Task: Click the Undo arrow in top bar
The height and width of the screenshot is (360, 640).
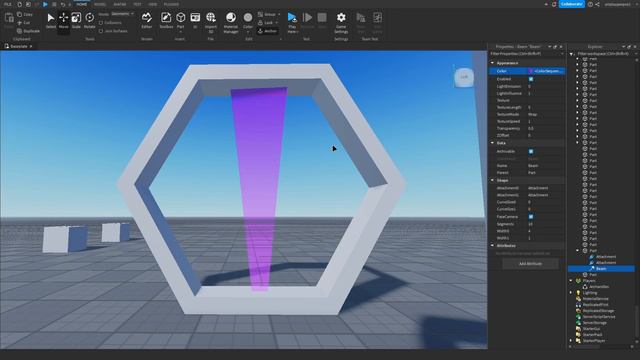Action: [x=62, y=4]
